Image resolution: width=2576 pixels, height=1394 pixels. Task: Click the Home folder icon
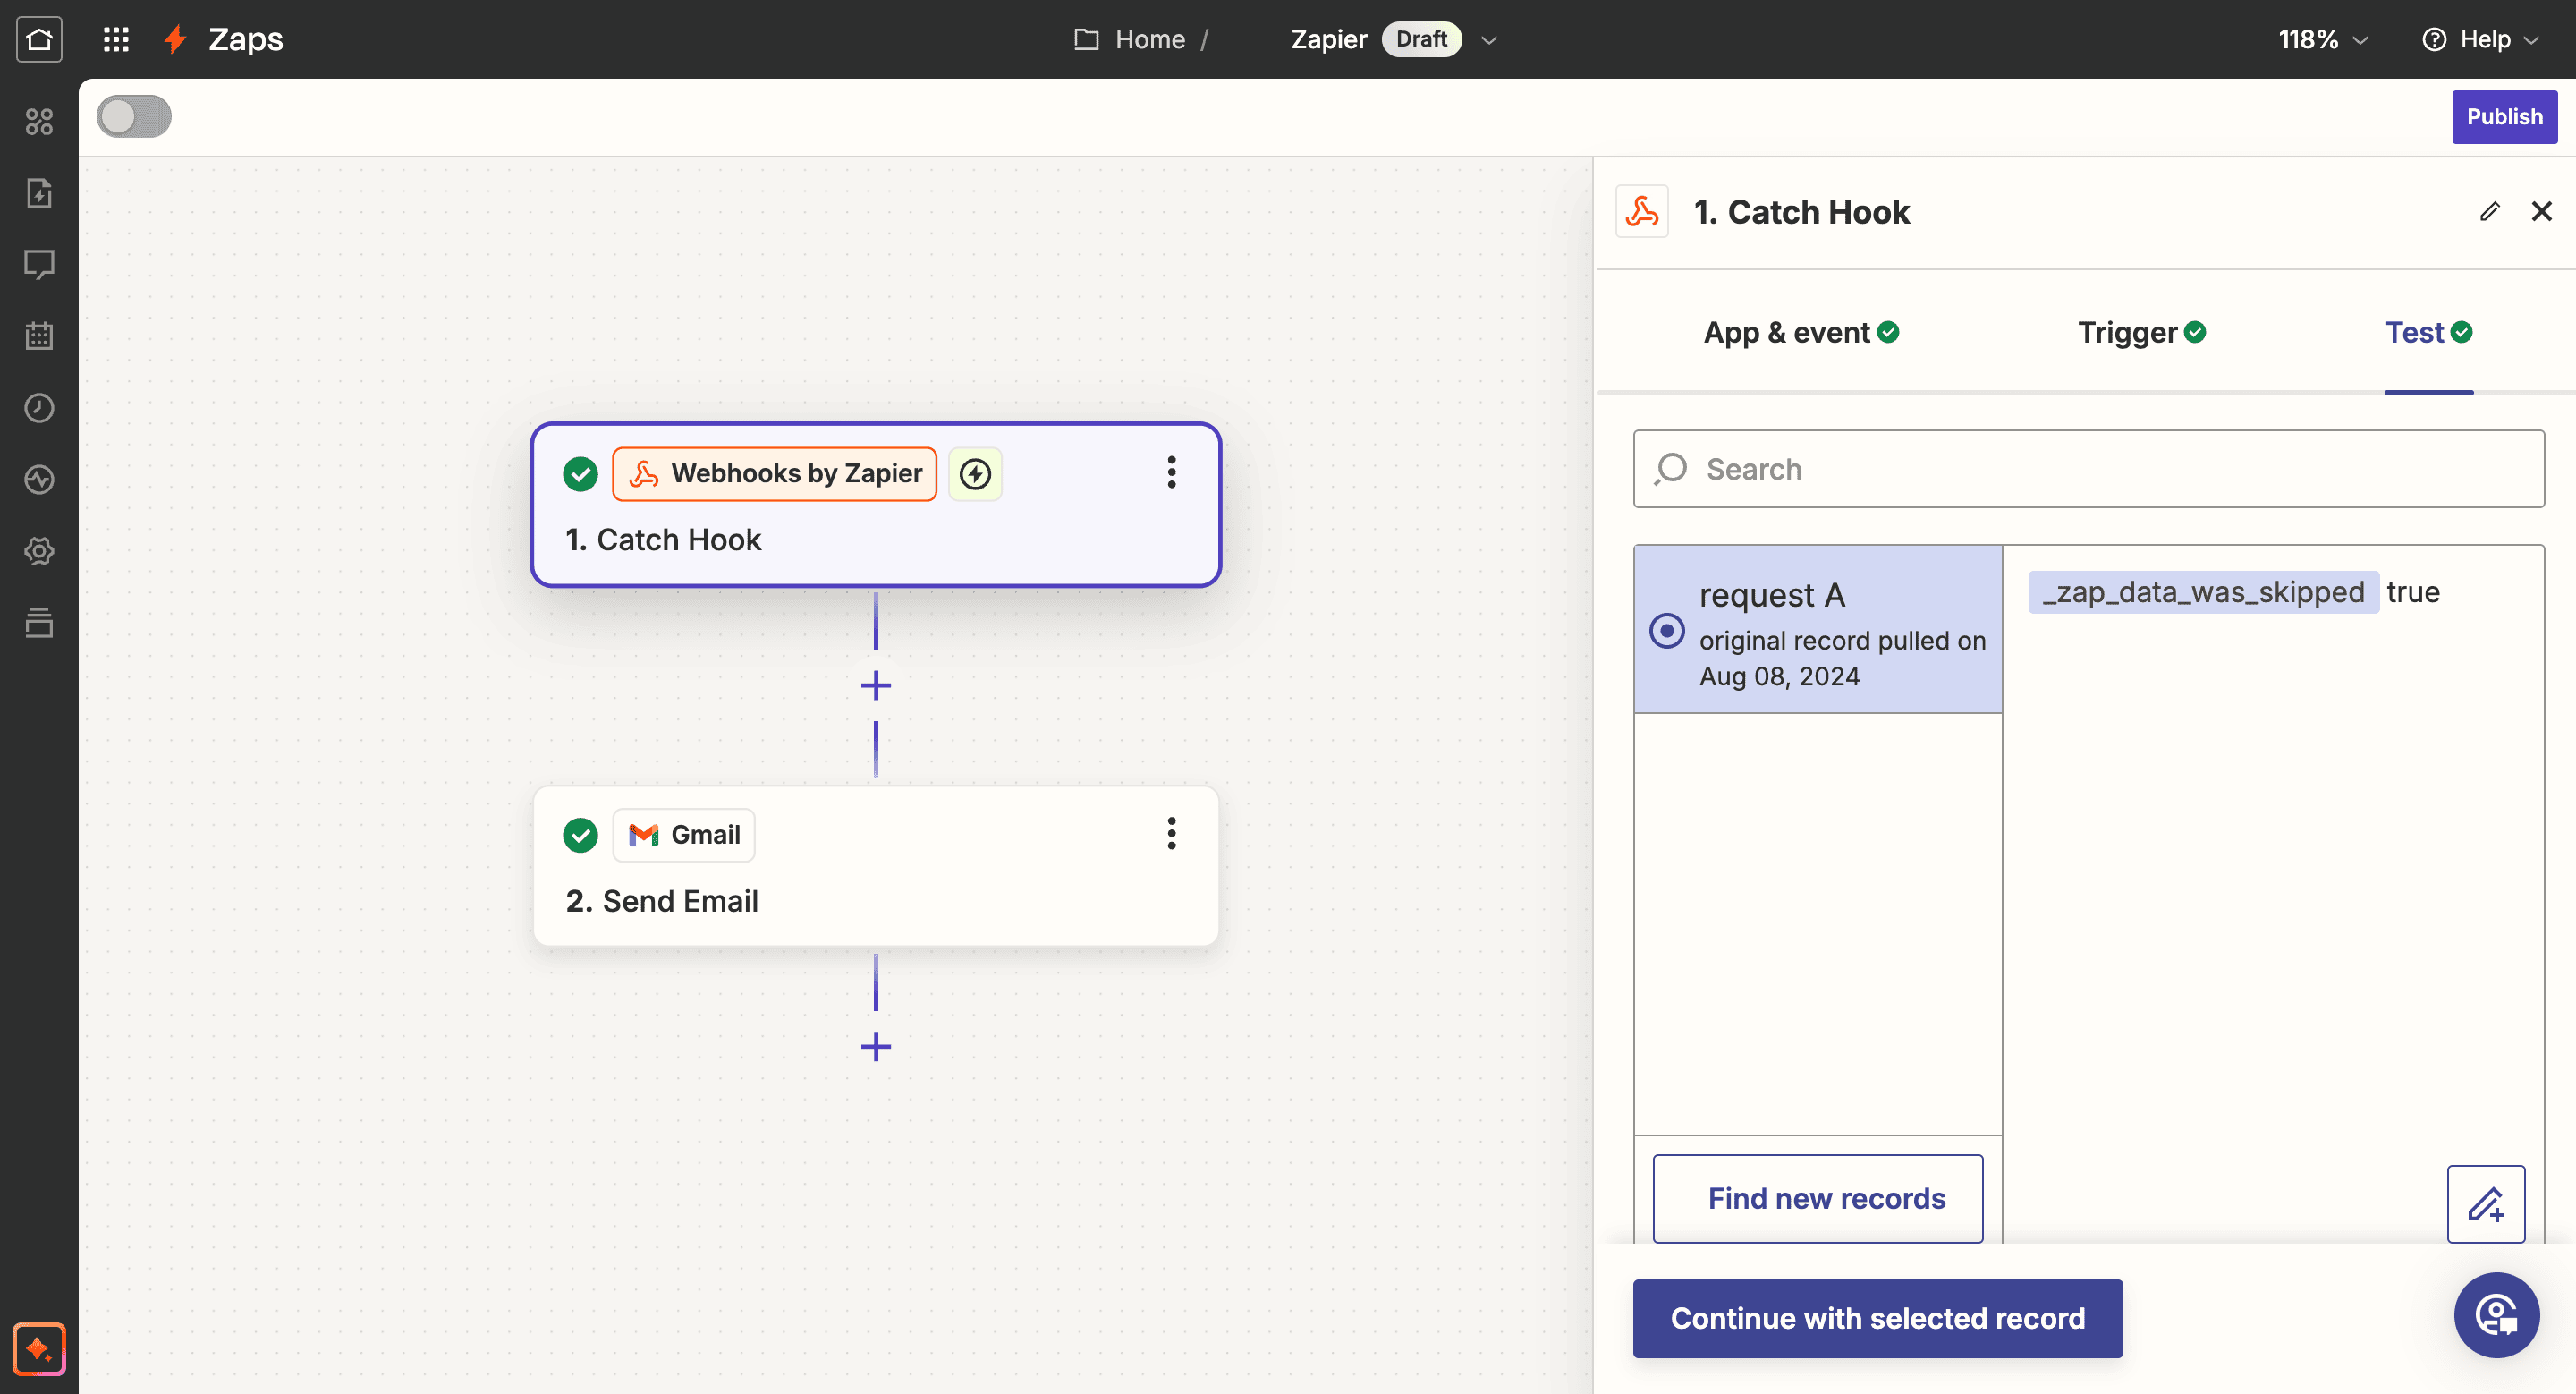[x=1086, y=39]
